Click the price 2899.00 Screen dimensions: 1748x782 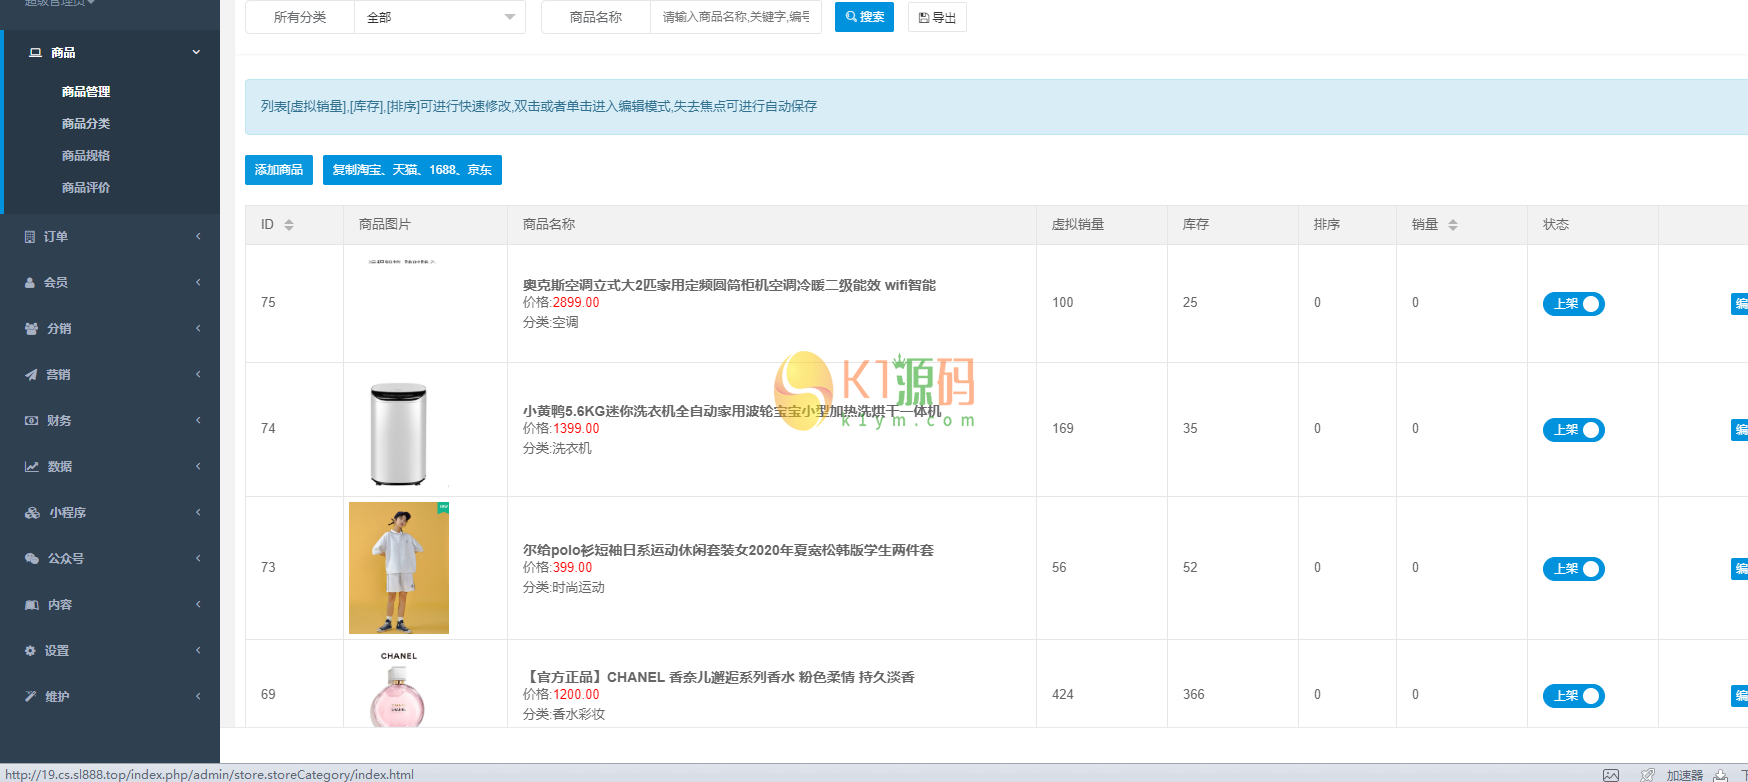pos(576,303)
